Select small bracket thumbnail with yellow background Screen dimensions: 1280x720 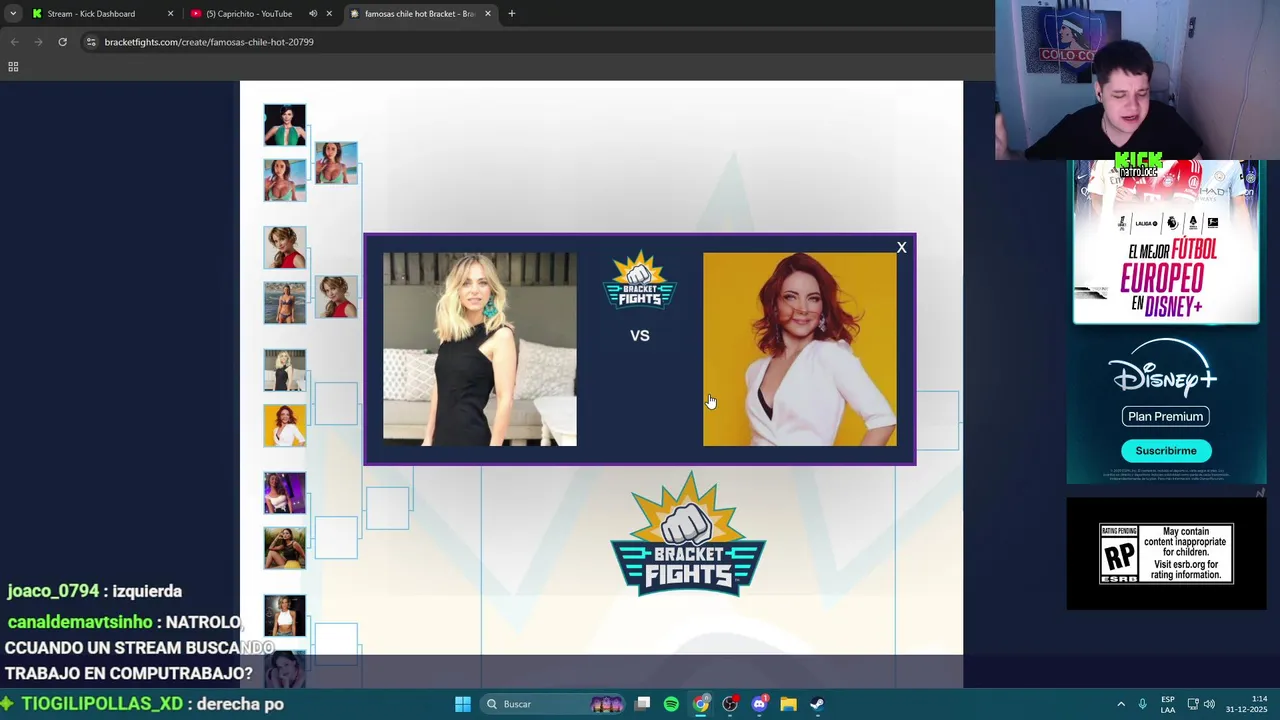285,425
